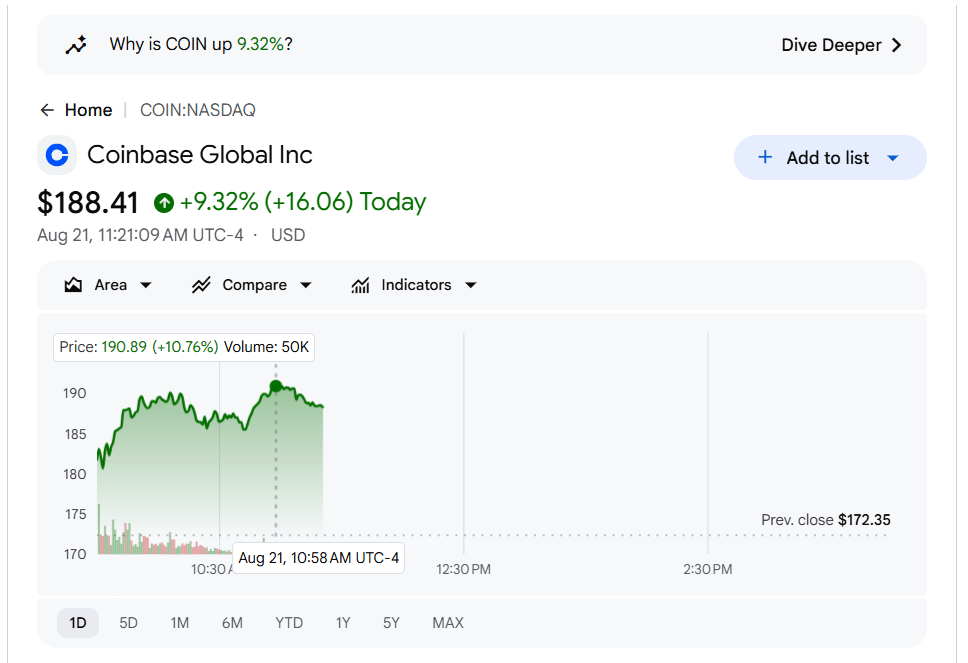Select the 5D time range tab
968x663 pixels.
click(x=128, y=623)
